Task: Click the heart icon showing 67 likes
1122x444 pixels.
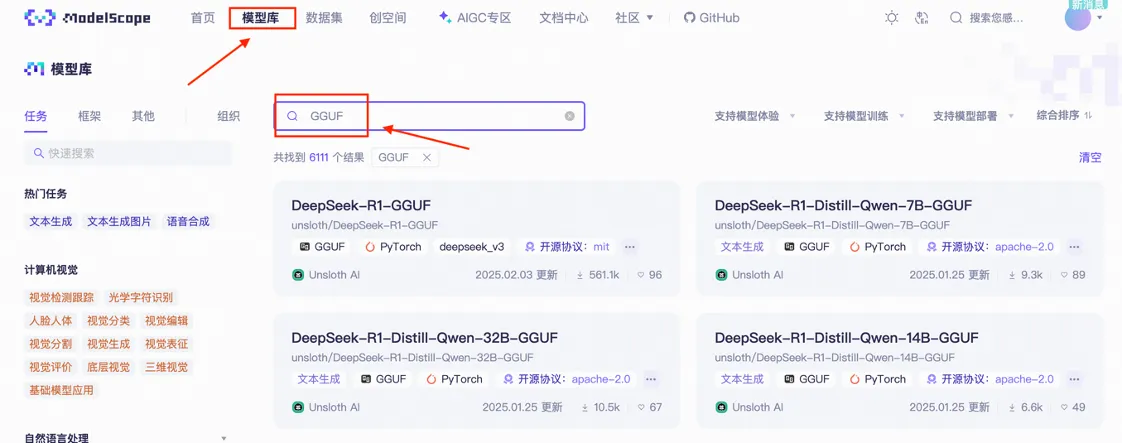Action: coord(641,407)
